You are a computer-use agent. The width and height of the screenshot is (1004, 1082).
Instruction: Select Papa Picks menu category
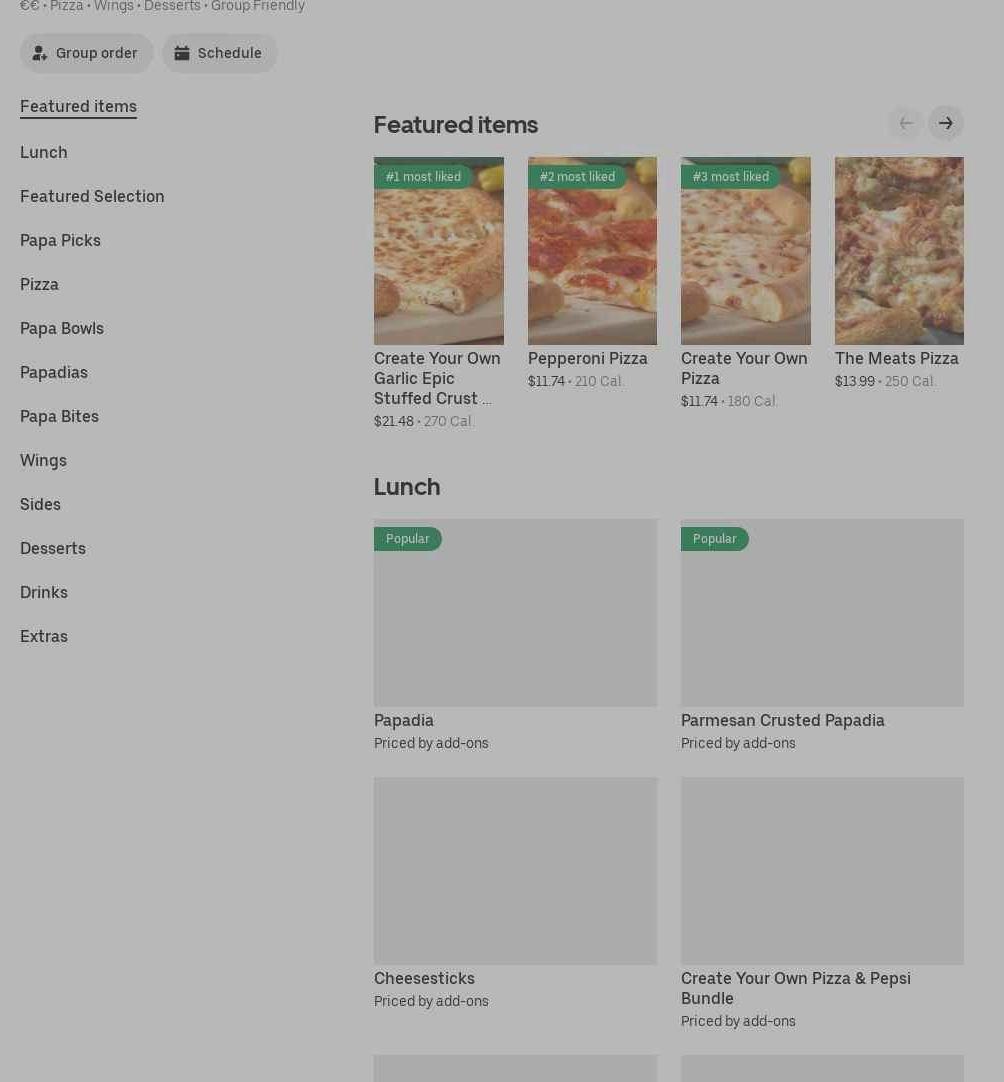[60, 240]
